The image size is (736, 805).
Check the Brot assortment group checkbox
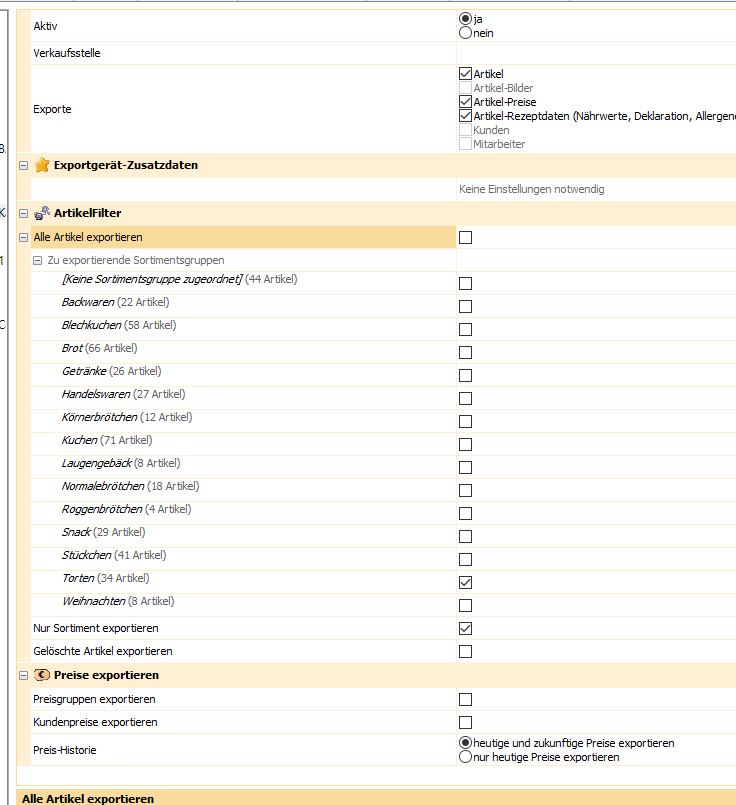click(x=465, y=352)
